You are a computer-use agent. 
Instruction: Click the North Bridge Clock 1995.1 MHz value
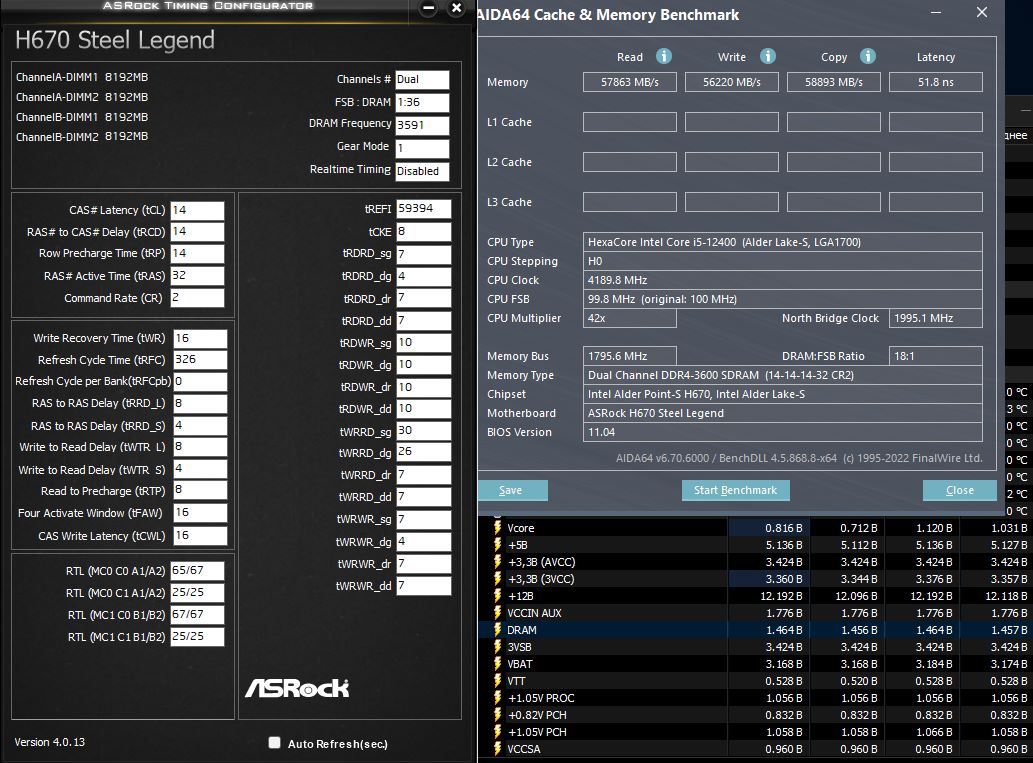(935, 318)
